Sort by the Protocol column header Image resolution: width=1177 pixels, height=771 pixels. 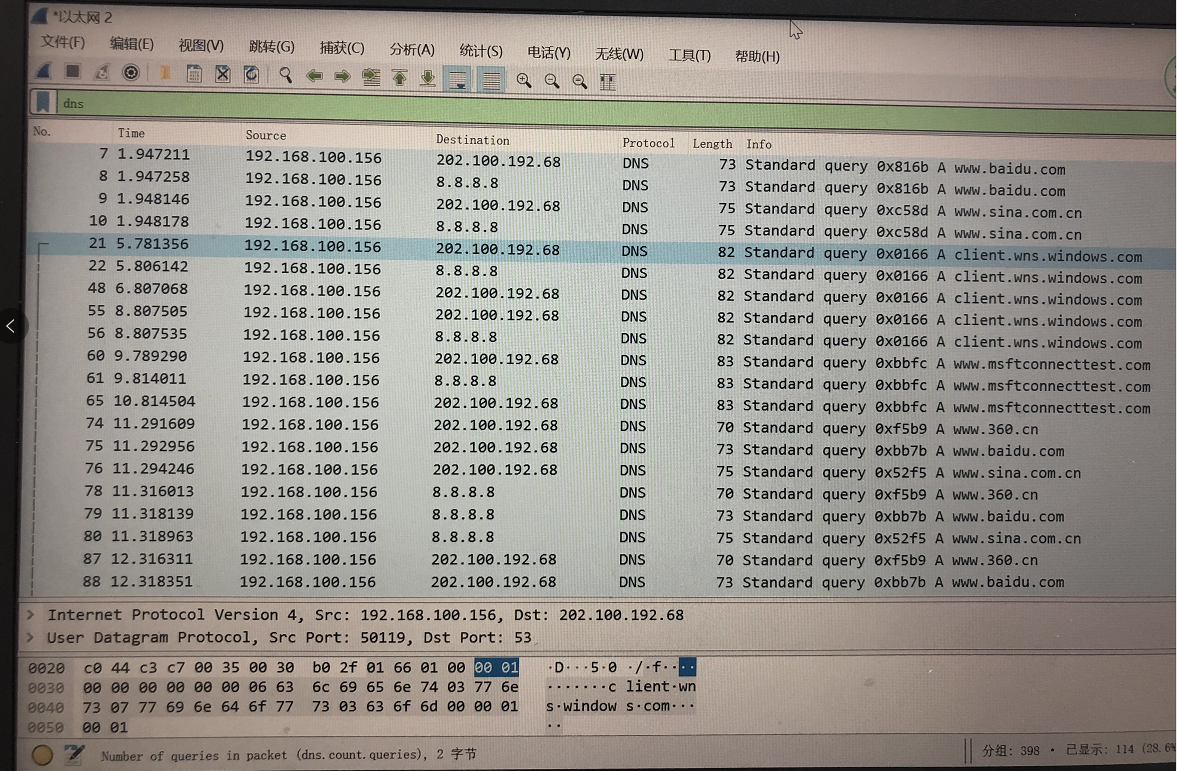click(649, 143)
